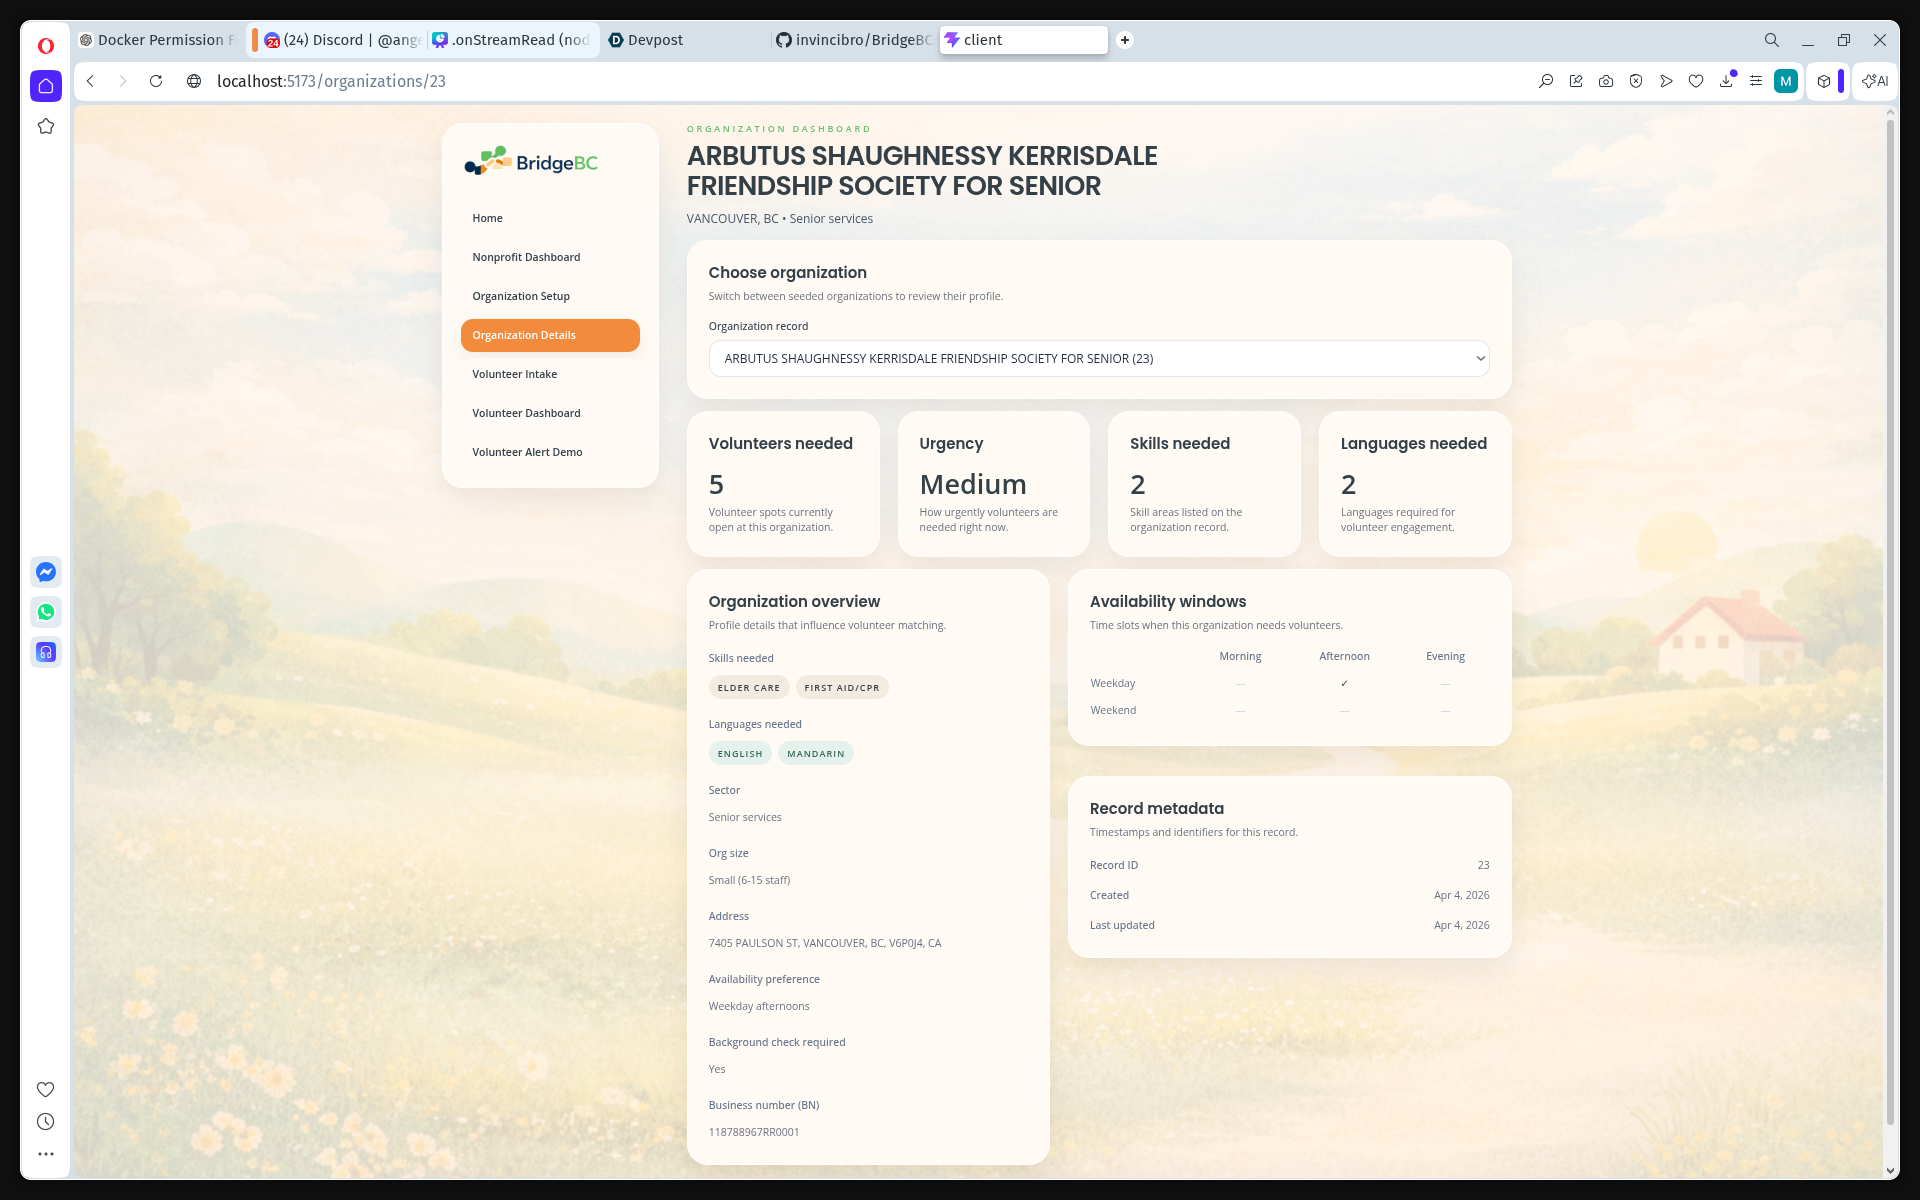The height and width of the screenshot is (1200, 1920).
Task: Open the downloads icon in address bar
Action: point(1726,81)
